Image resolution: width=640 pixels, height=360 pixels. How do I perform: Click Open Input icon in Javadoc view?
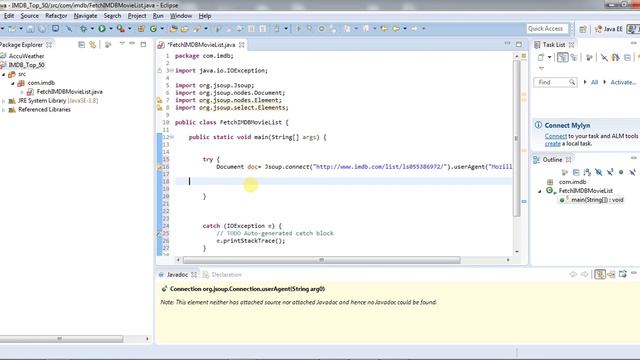click(x=611, y=274)
